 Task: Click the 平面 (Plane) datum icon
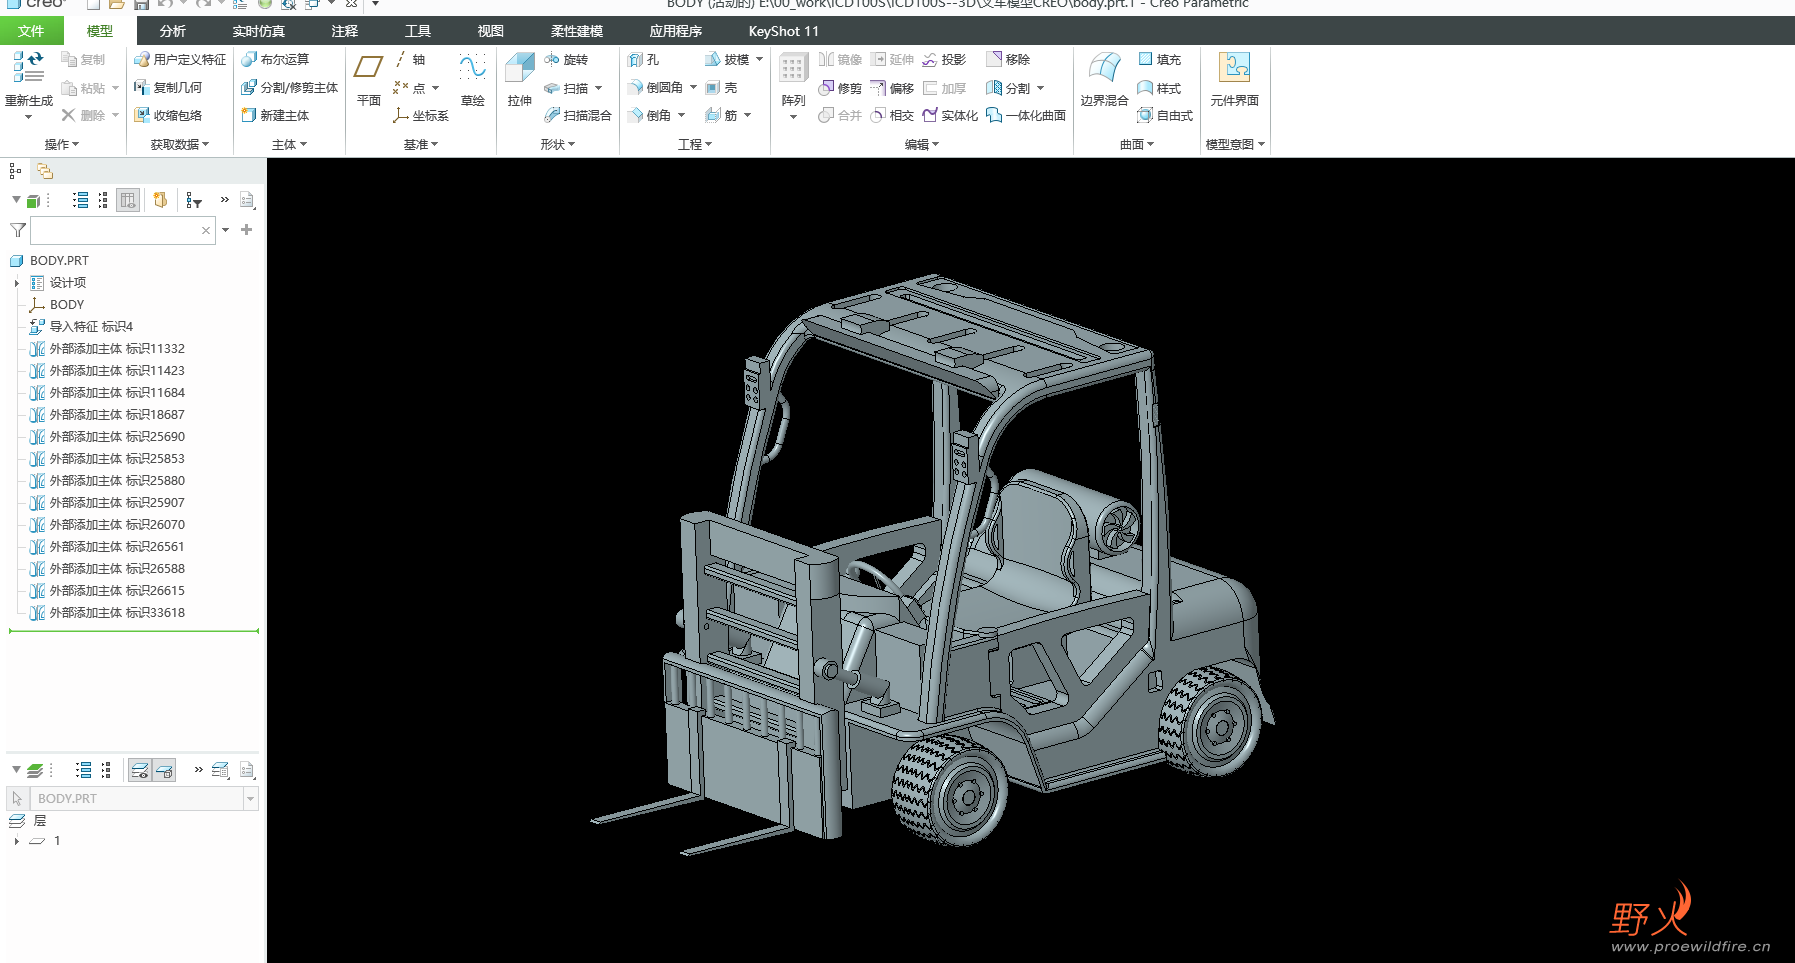point(369,68)
